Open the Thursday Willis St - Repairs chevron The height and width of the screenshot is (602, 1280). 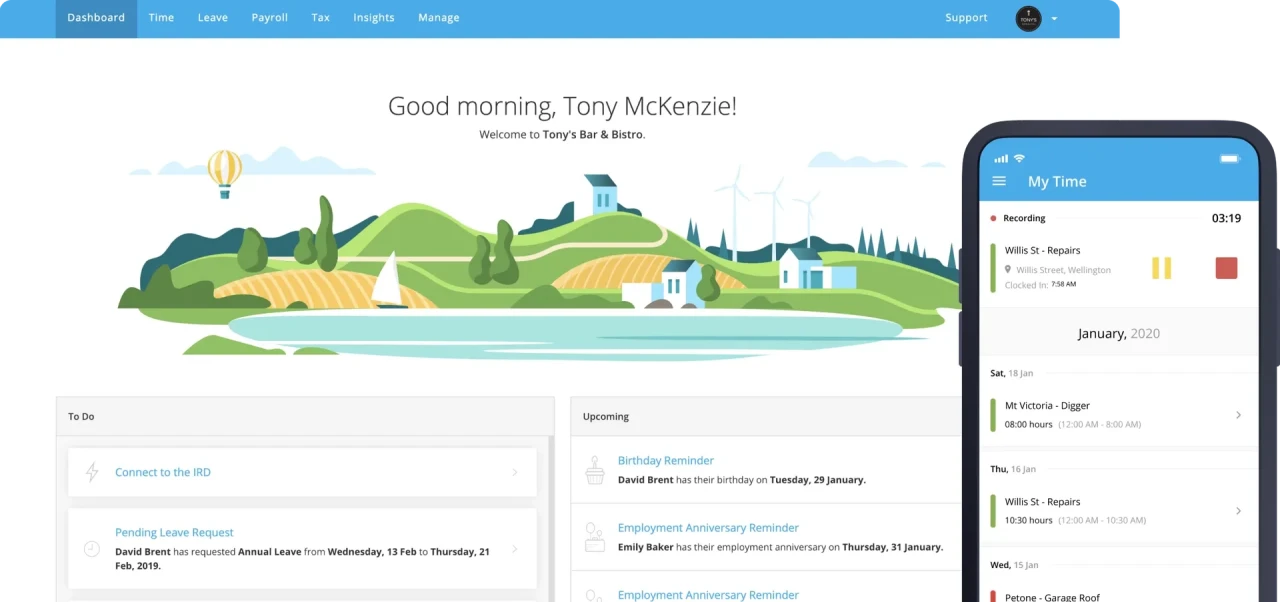click(x=1238, y=511)
